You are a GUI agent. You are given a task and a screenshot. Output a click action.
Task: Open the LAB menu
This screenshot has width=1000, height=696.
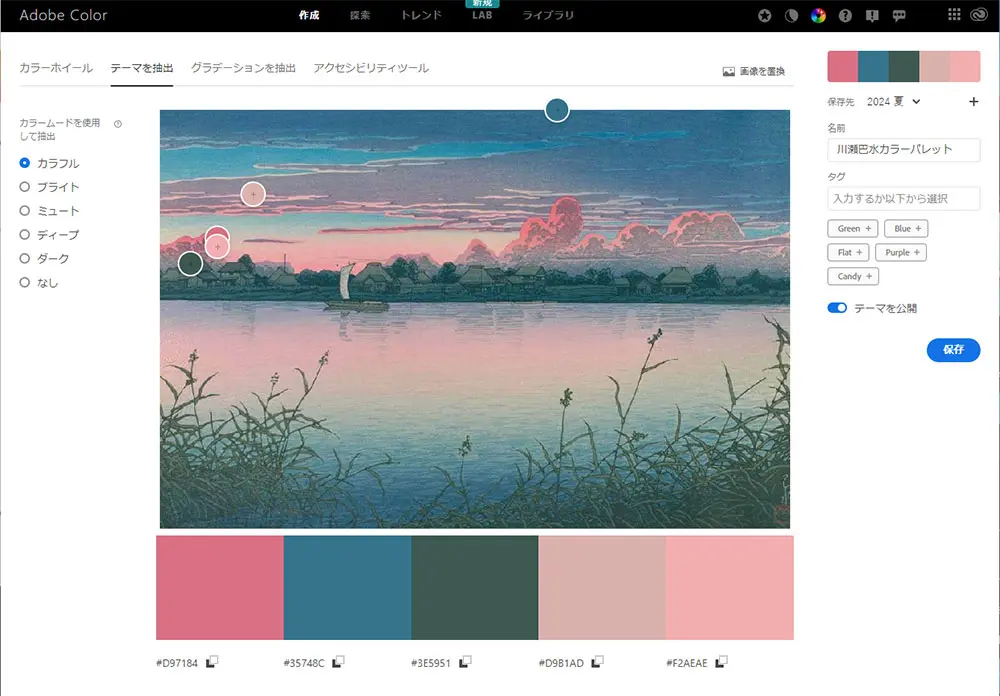(x=482, y=15)
